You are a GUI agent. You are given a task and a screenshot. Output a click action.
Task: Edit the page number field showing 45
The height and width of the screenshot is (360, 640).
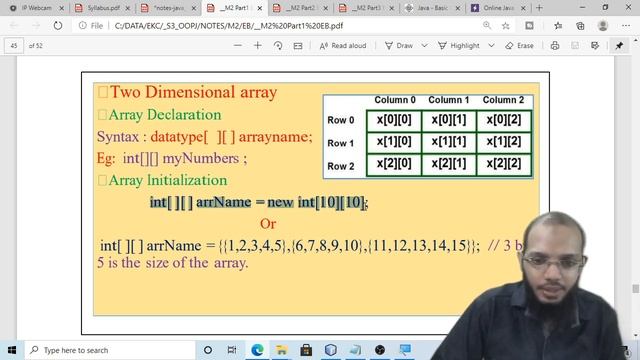[x=14, y=46]
